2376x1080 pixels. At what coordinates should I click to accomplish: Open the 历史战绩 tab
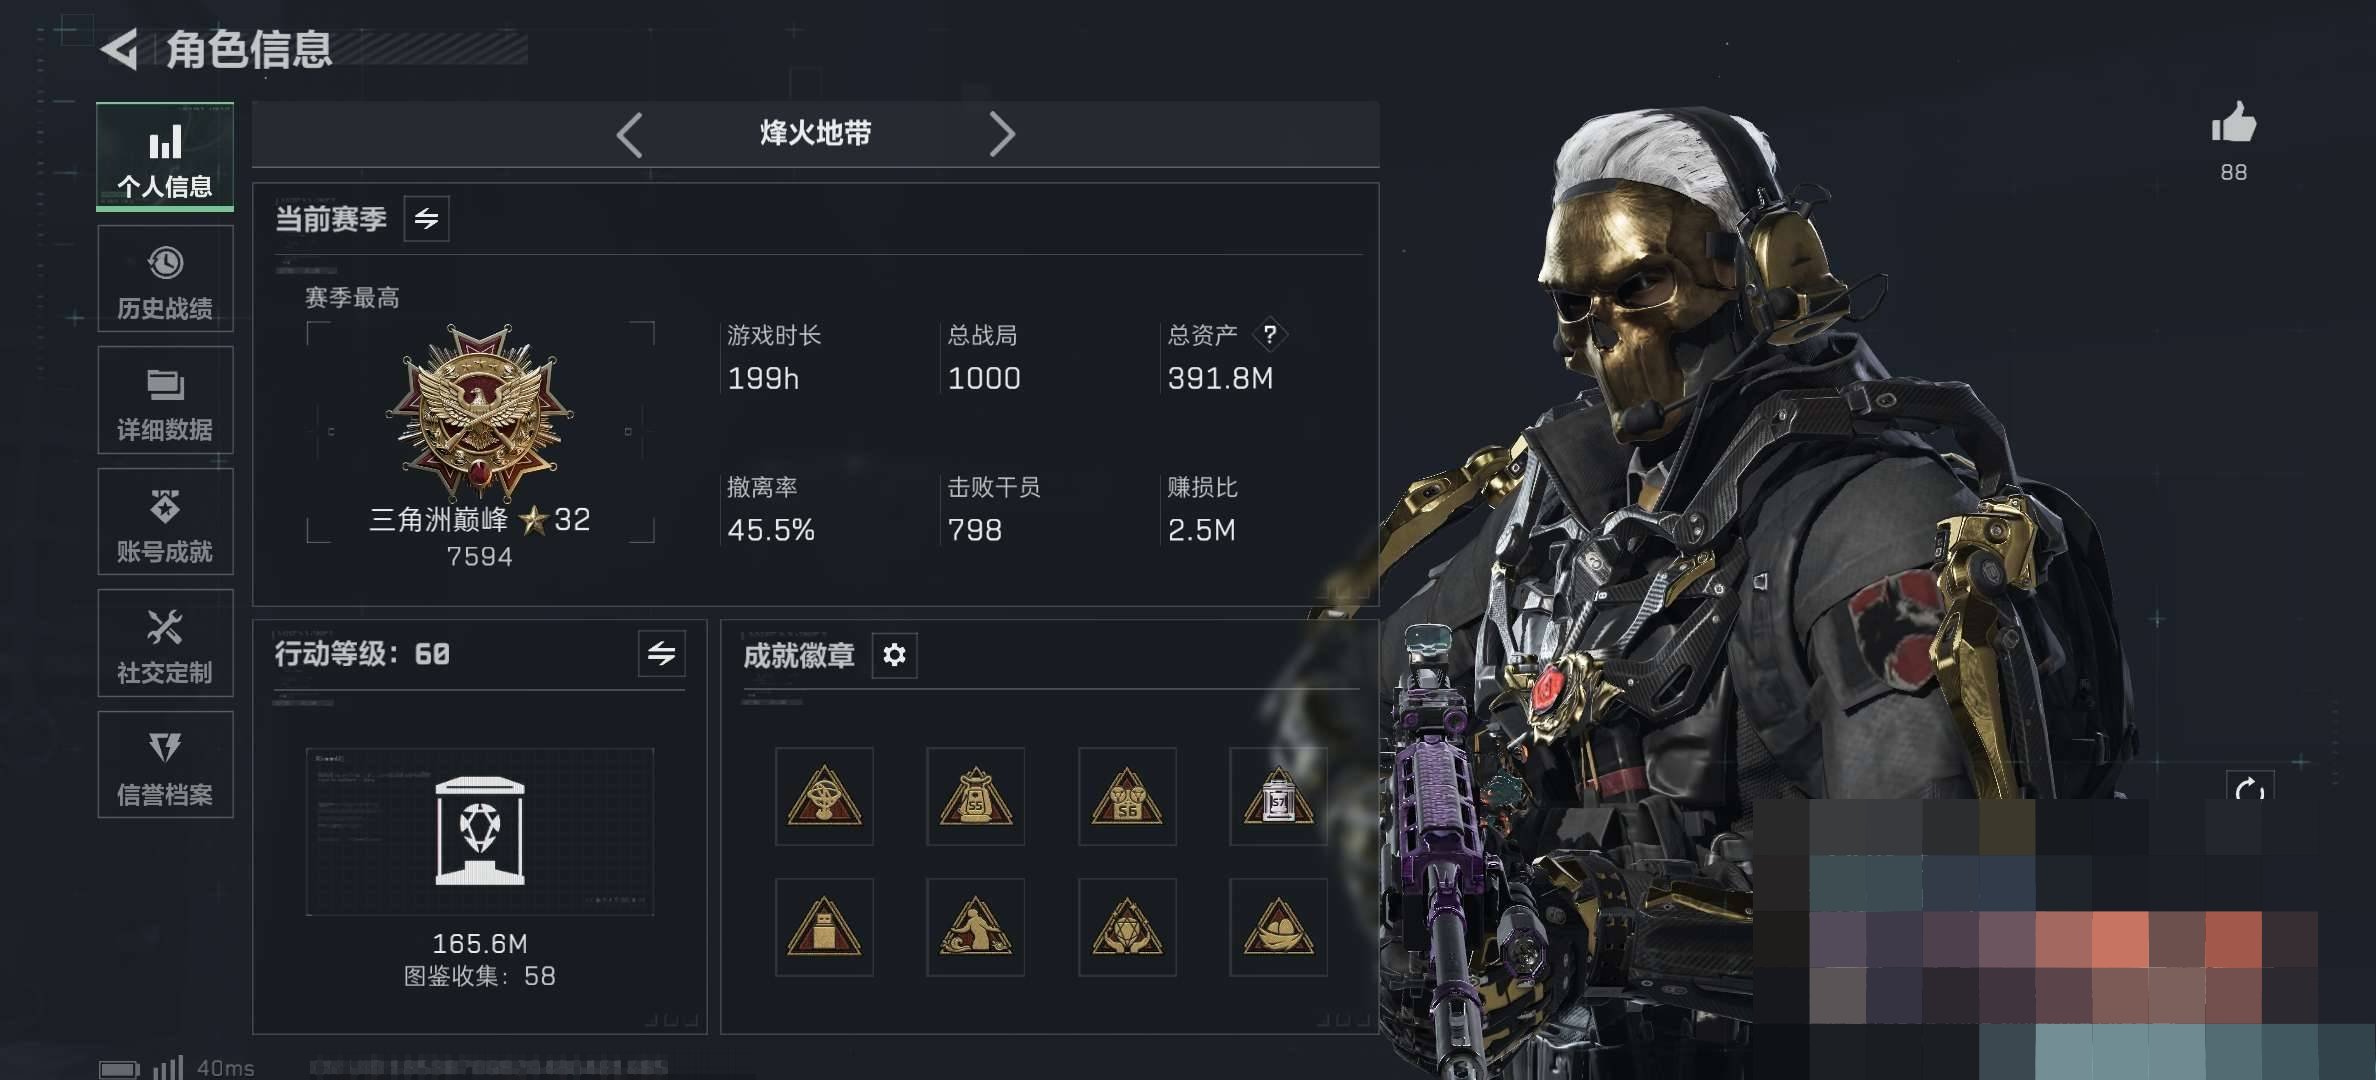[165, 278]
